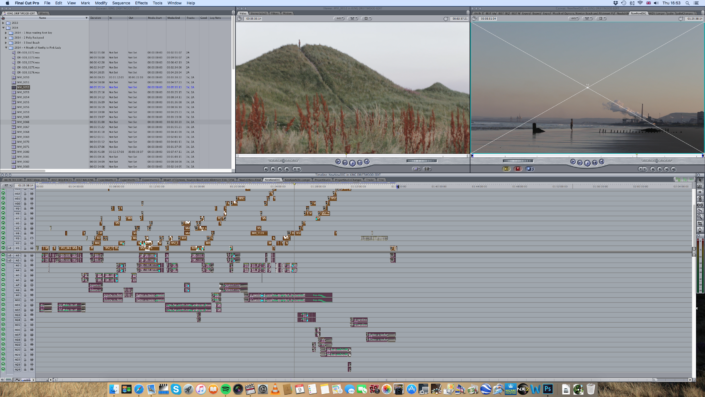Screen dimensions: 705x397
Task: Switch to the Effects tab in Browser
Action: [x=44, y=13]
